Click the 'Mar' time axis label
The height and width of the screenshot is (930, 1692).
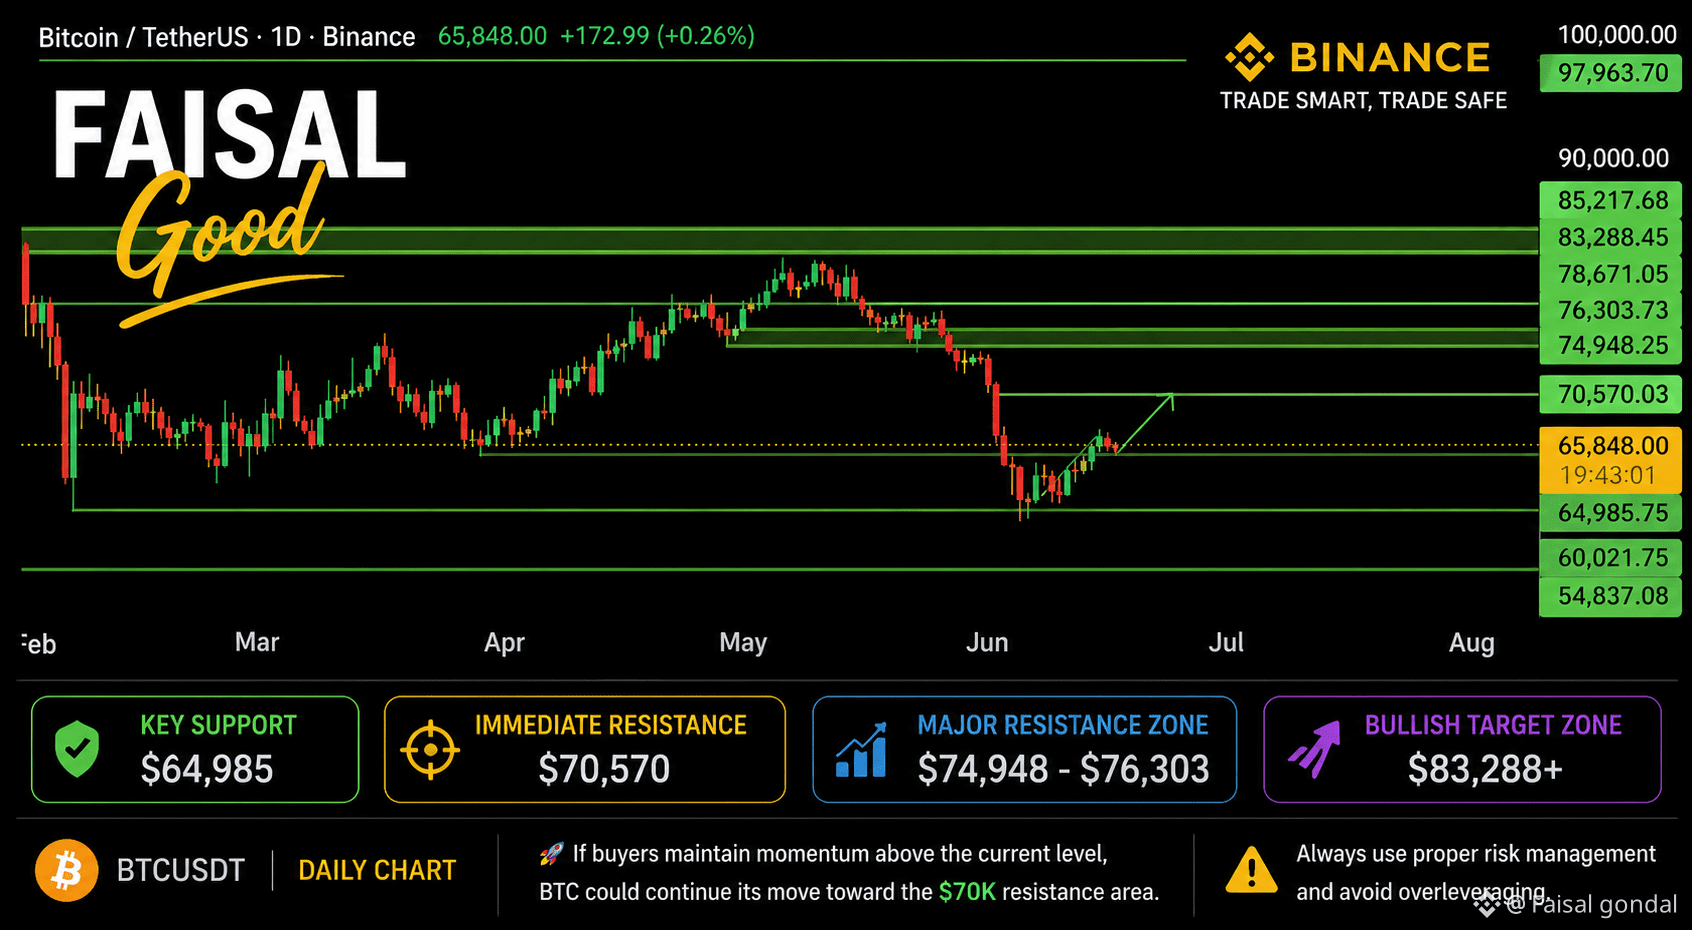click(257, 642)
